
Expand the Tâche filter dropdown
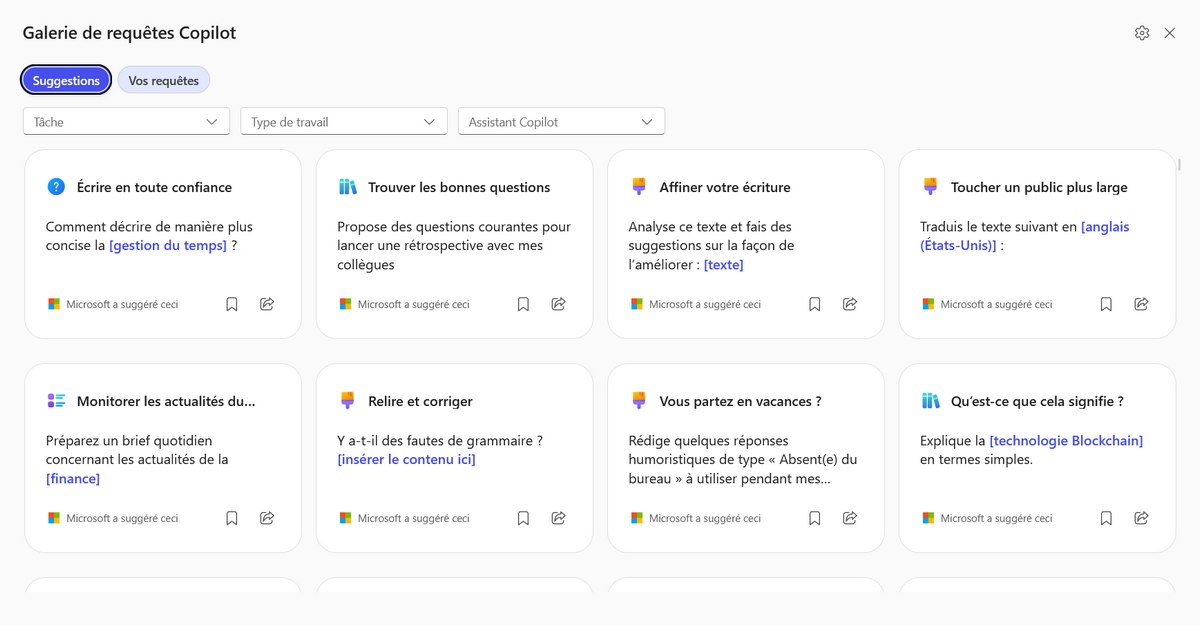click(126, 122)
